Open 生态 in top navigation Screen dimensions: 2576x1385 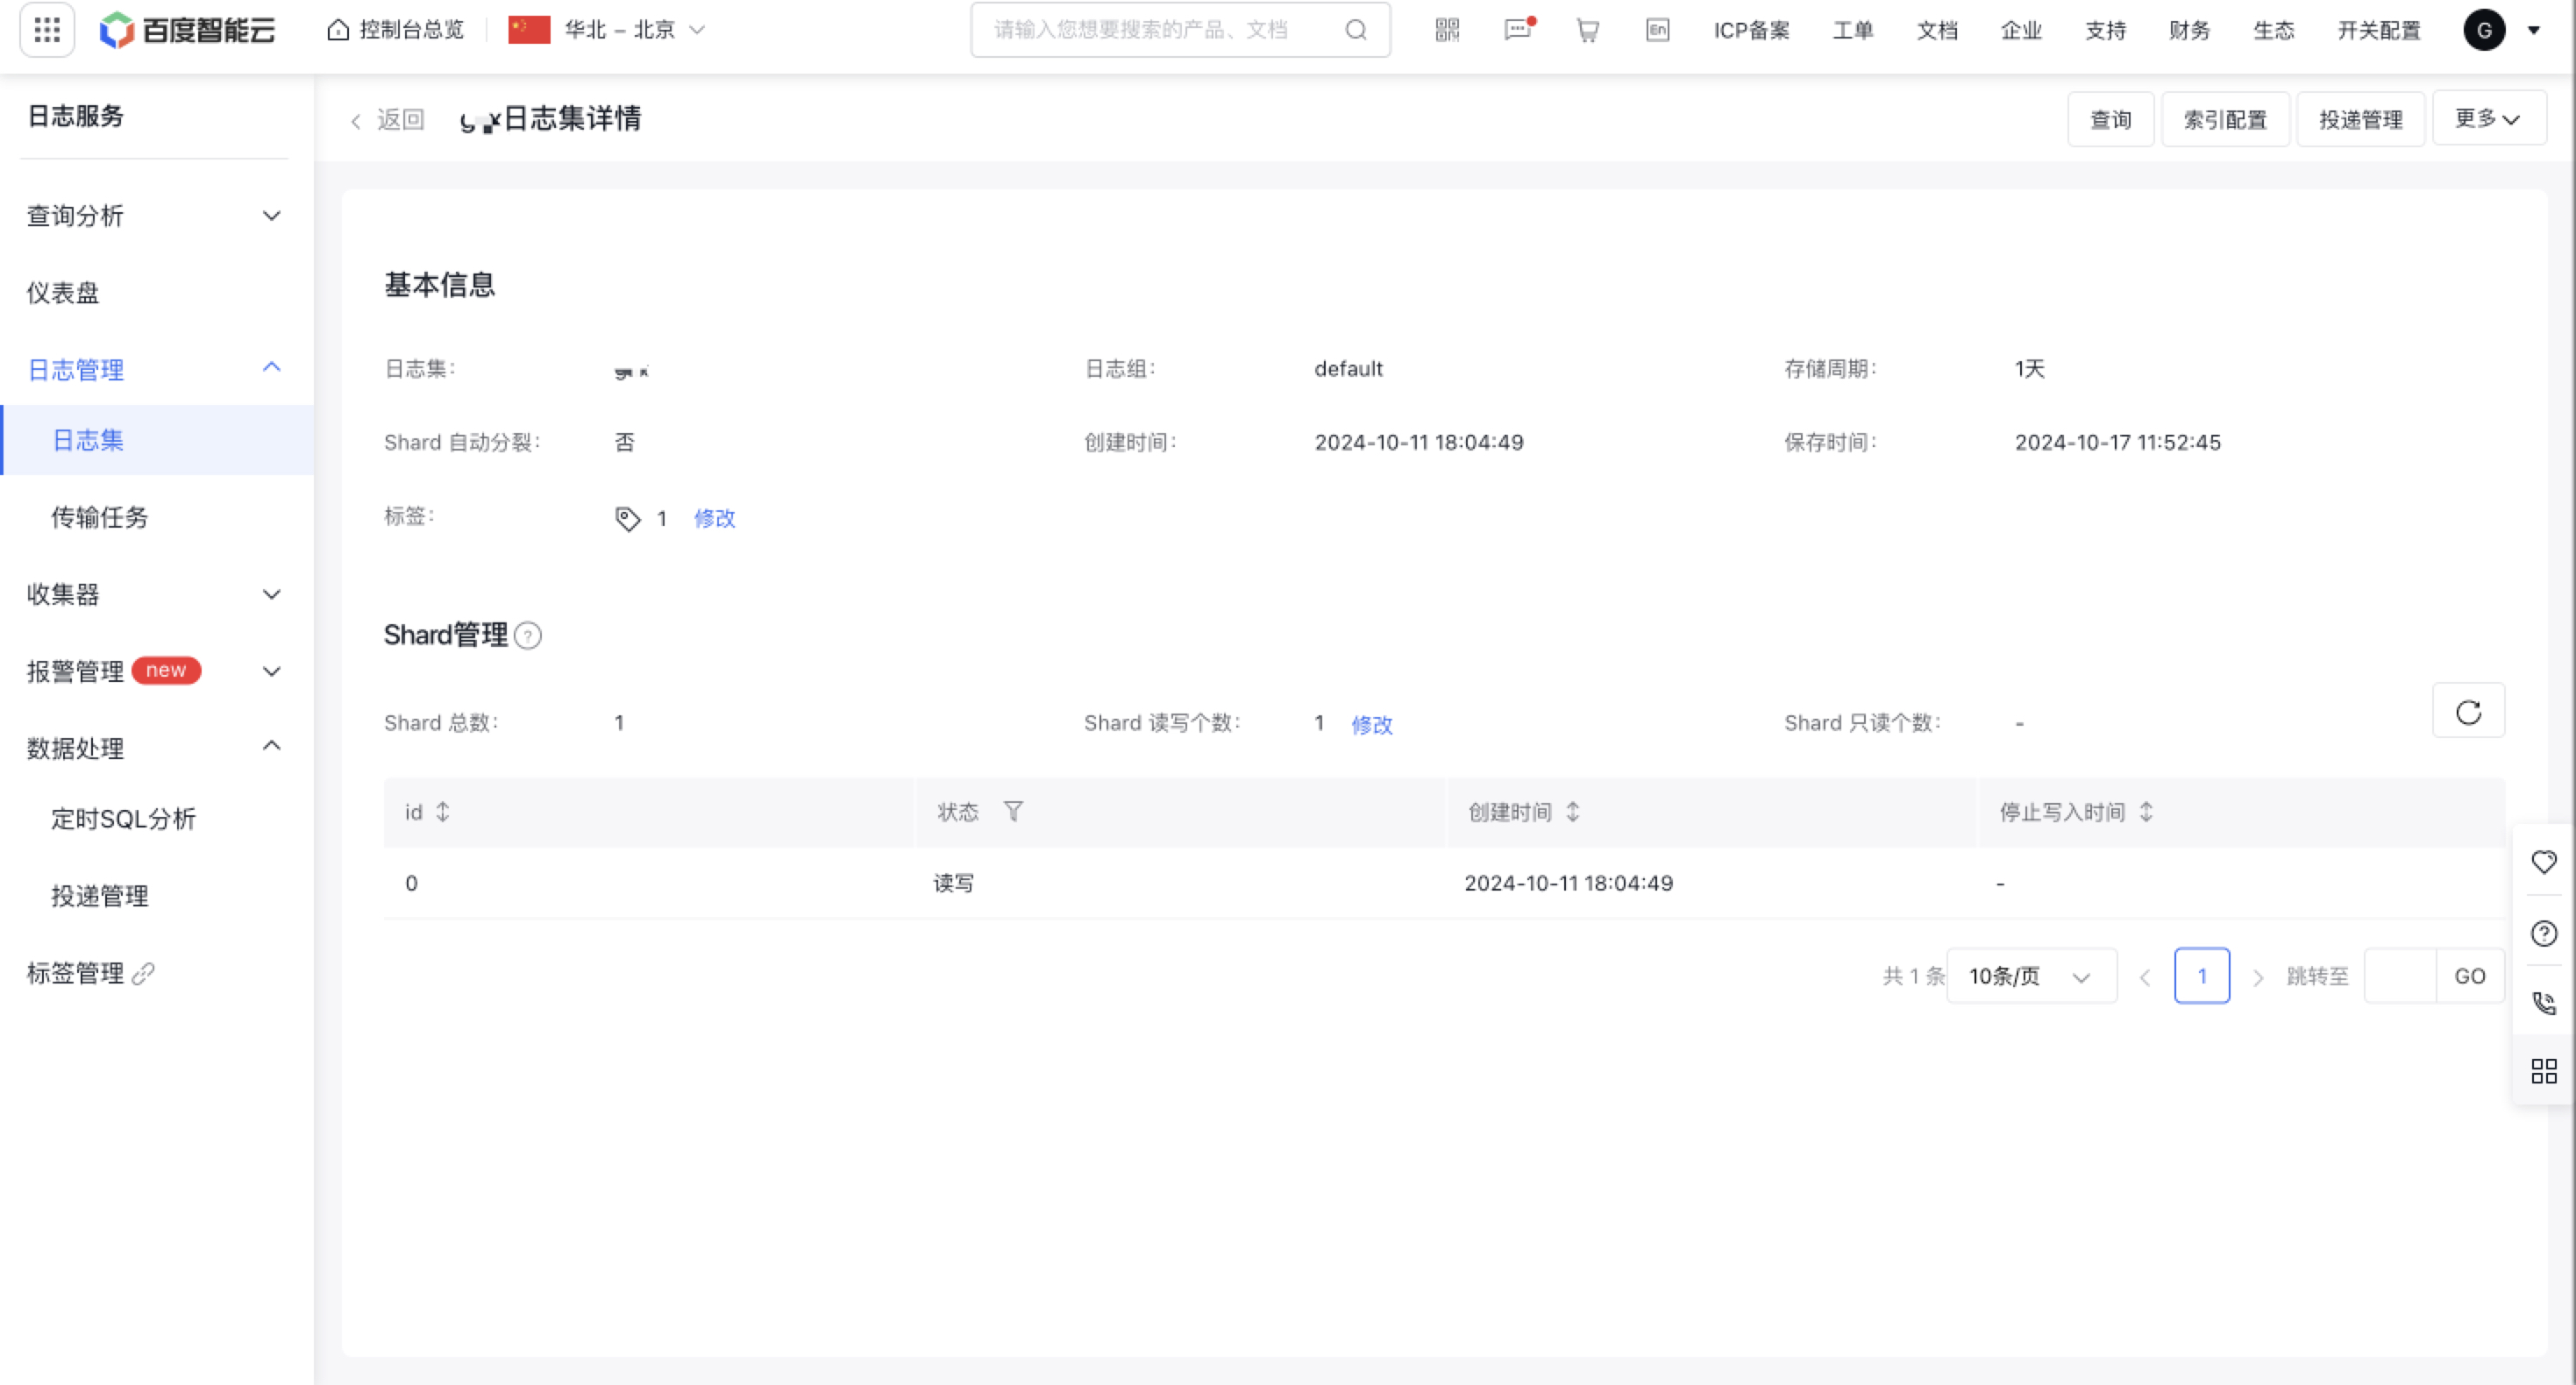tap(2273, 30)
